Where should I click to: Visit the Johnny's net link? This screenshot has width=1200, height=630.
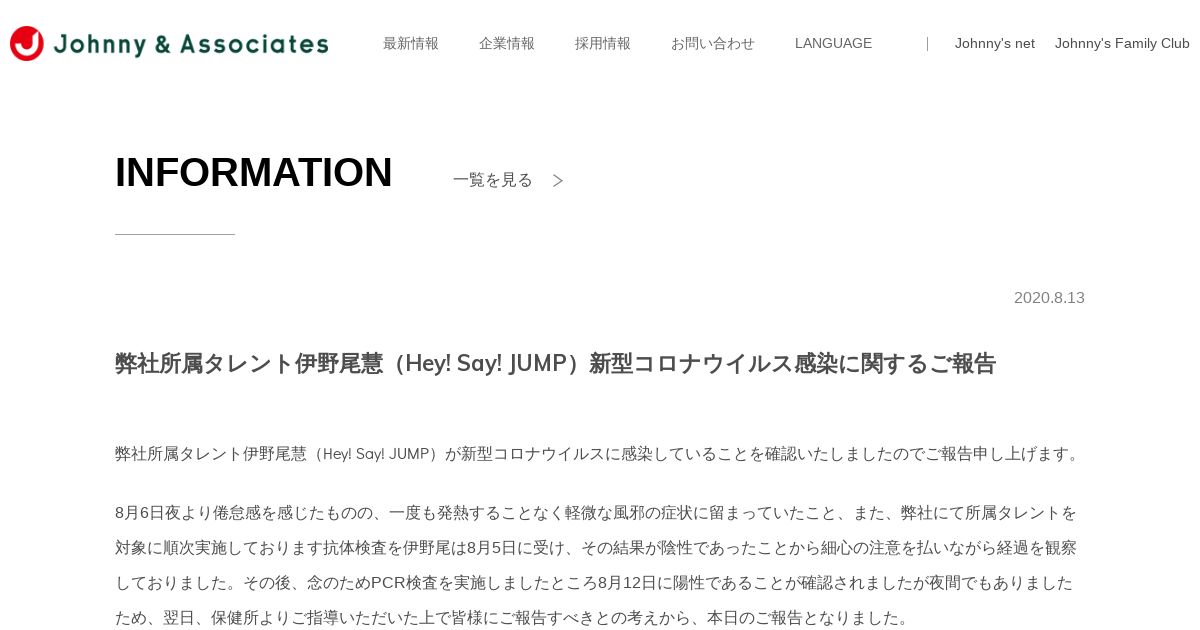pos(995,44)
